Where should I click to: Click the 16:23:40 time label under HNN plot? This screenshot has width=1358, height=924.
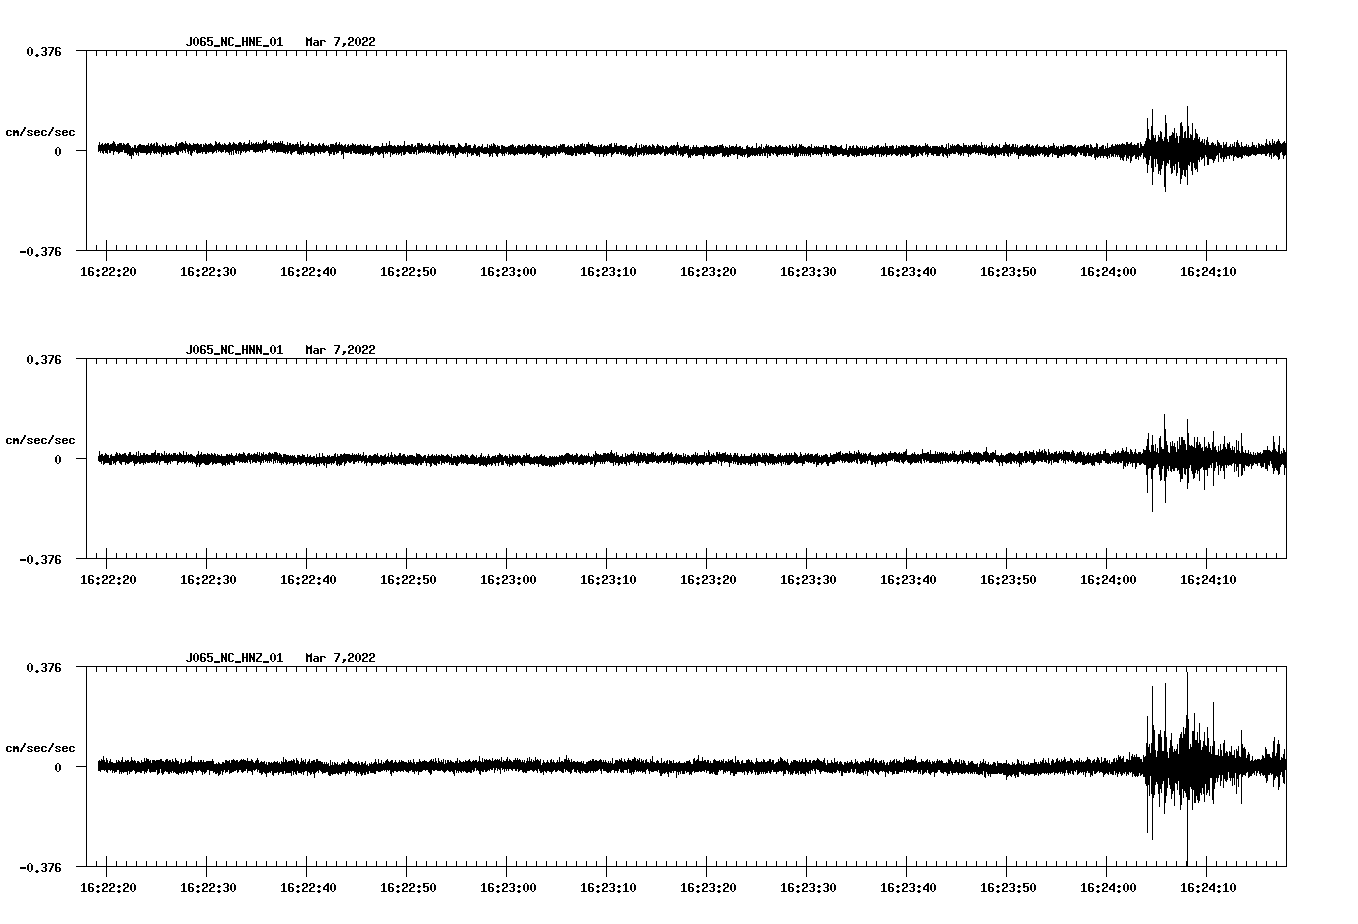pos(908,580)
